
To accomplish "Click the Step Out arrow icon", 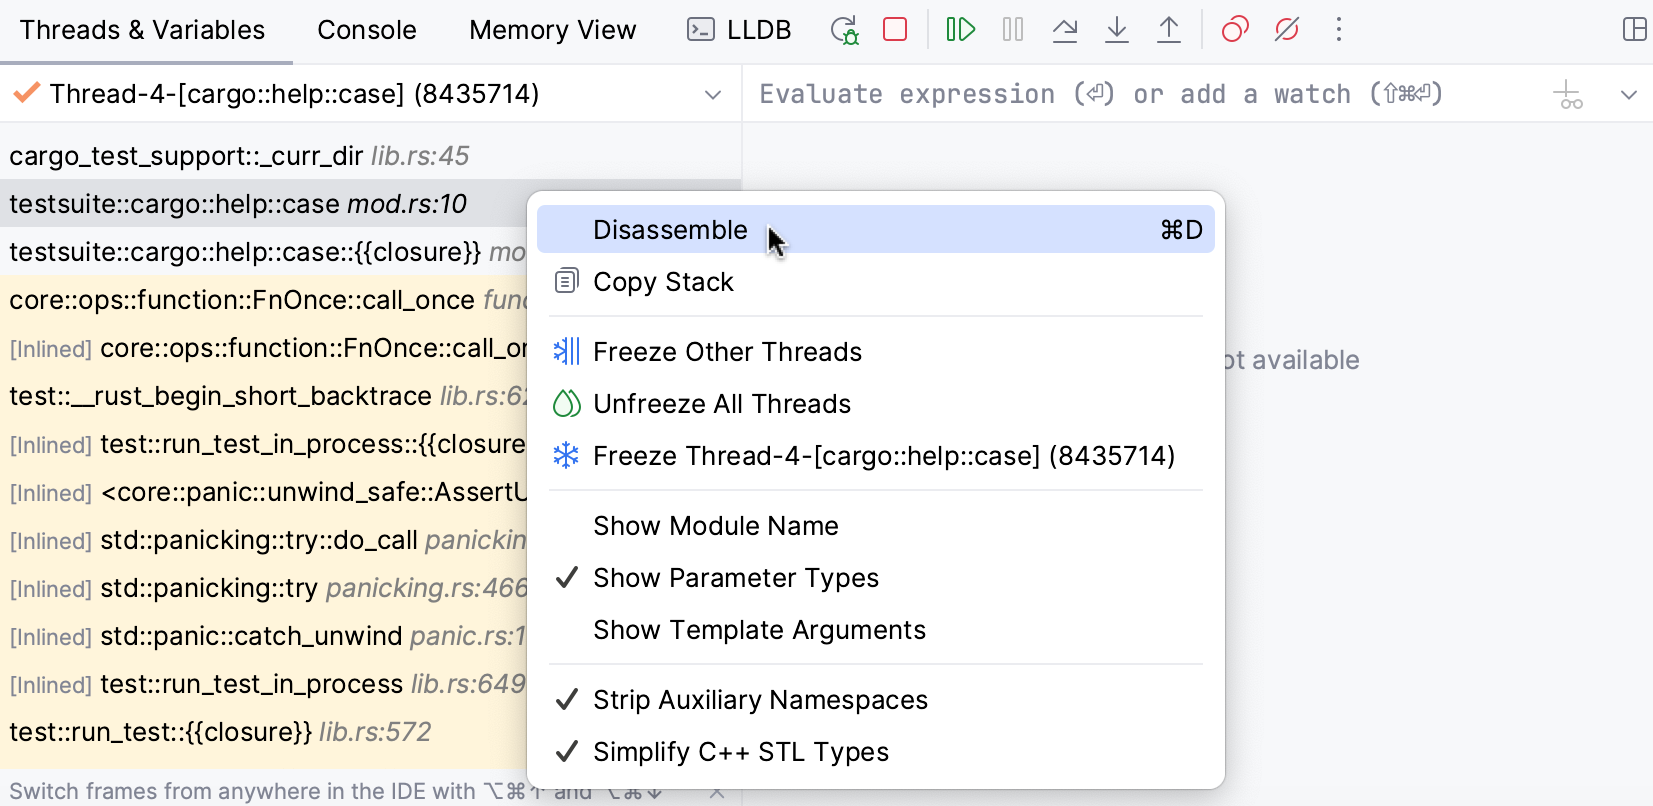I will 1168,30.
